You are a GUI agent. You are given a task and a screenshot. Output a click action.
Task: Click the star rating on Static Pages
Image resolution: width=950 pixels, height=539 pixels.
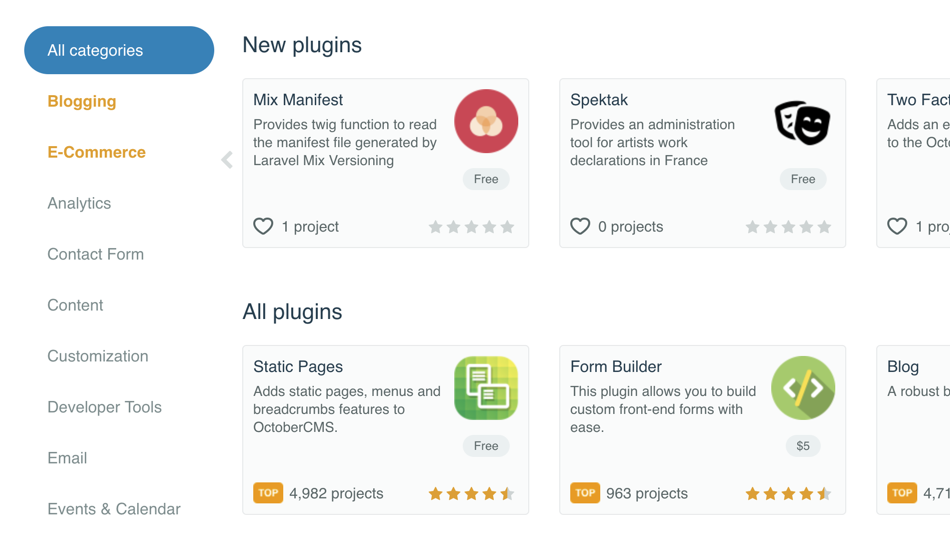tap(471, 494)
